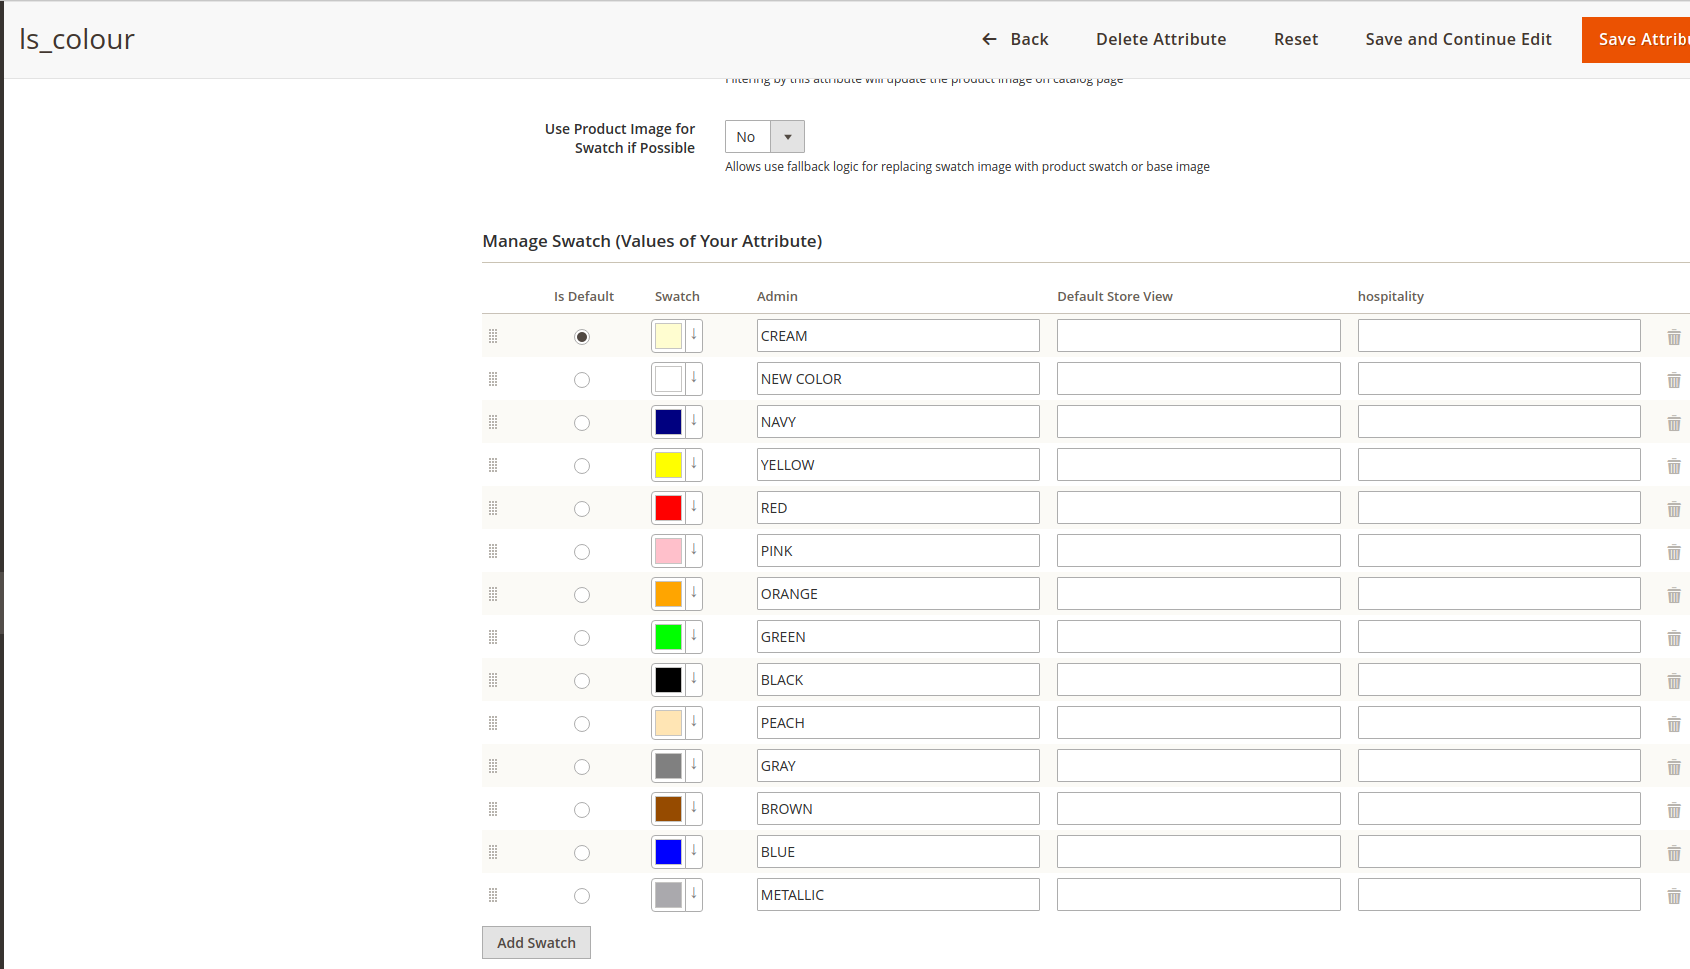Screen dimensions: 1690x969
Task: Click drag handle for YELLOW row
Action: coord(493,465)
